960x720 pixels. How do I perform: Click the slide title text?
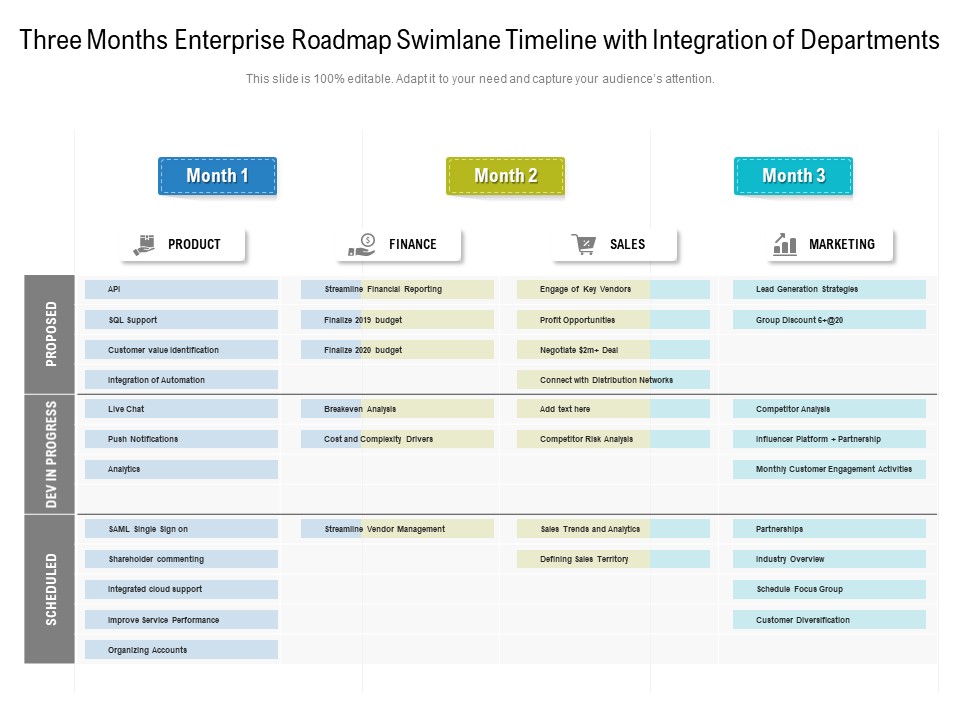point(479,40)
